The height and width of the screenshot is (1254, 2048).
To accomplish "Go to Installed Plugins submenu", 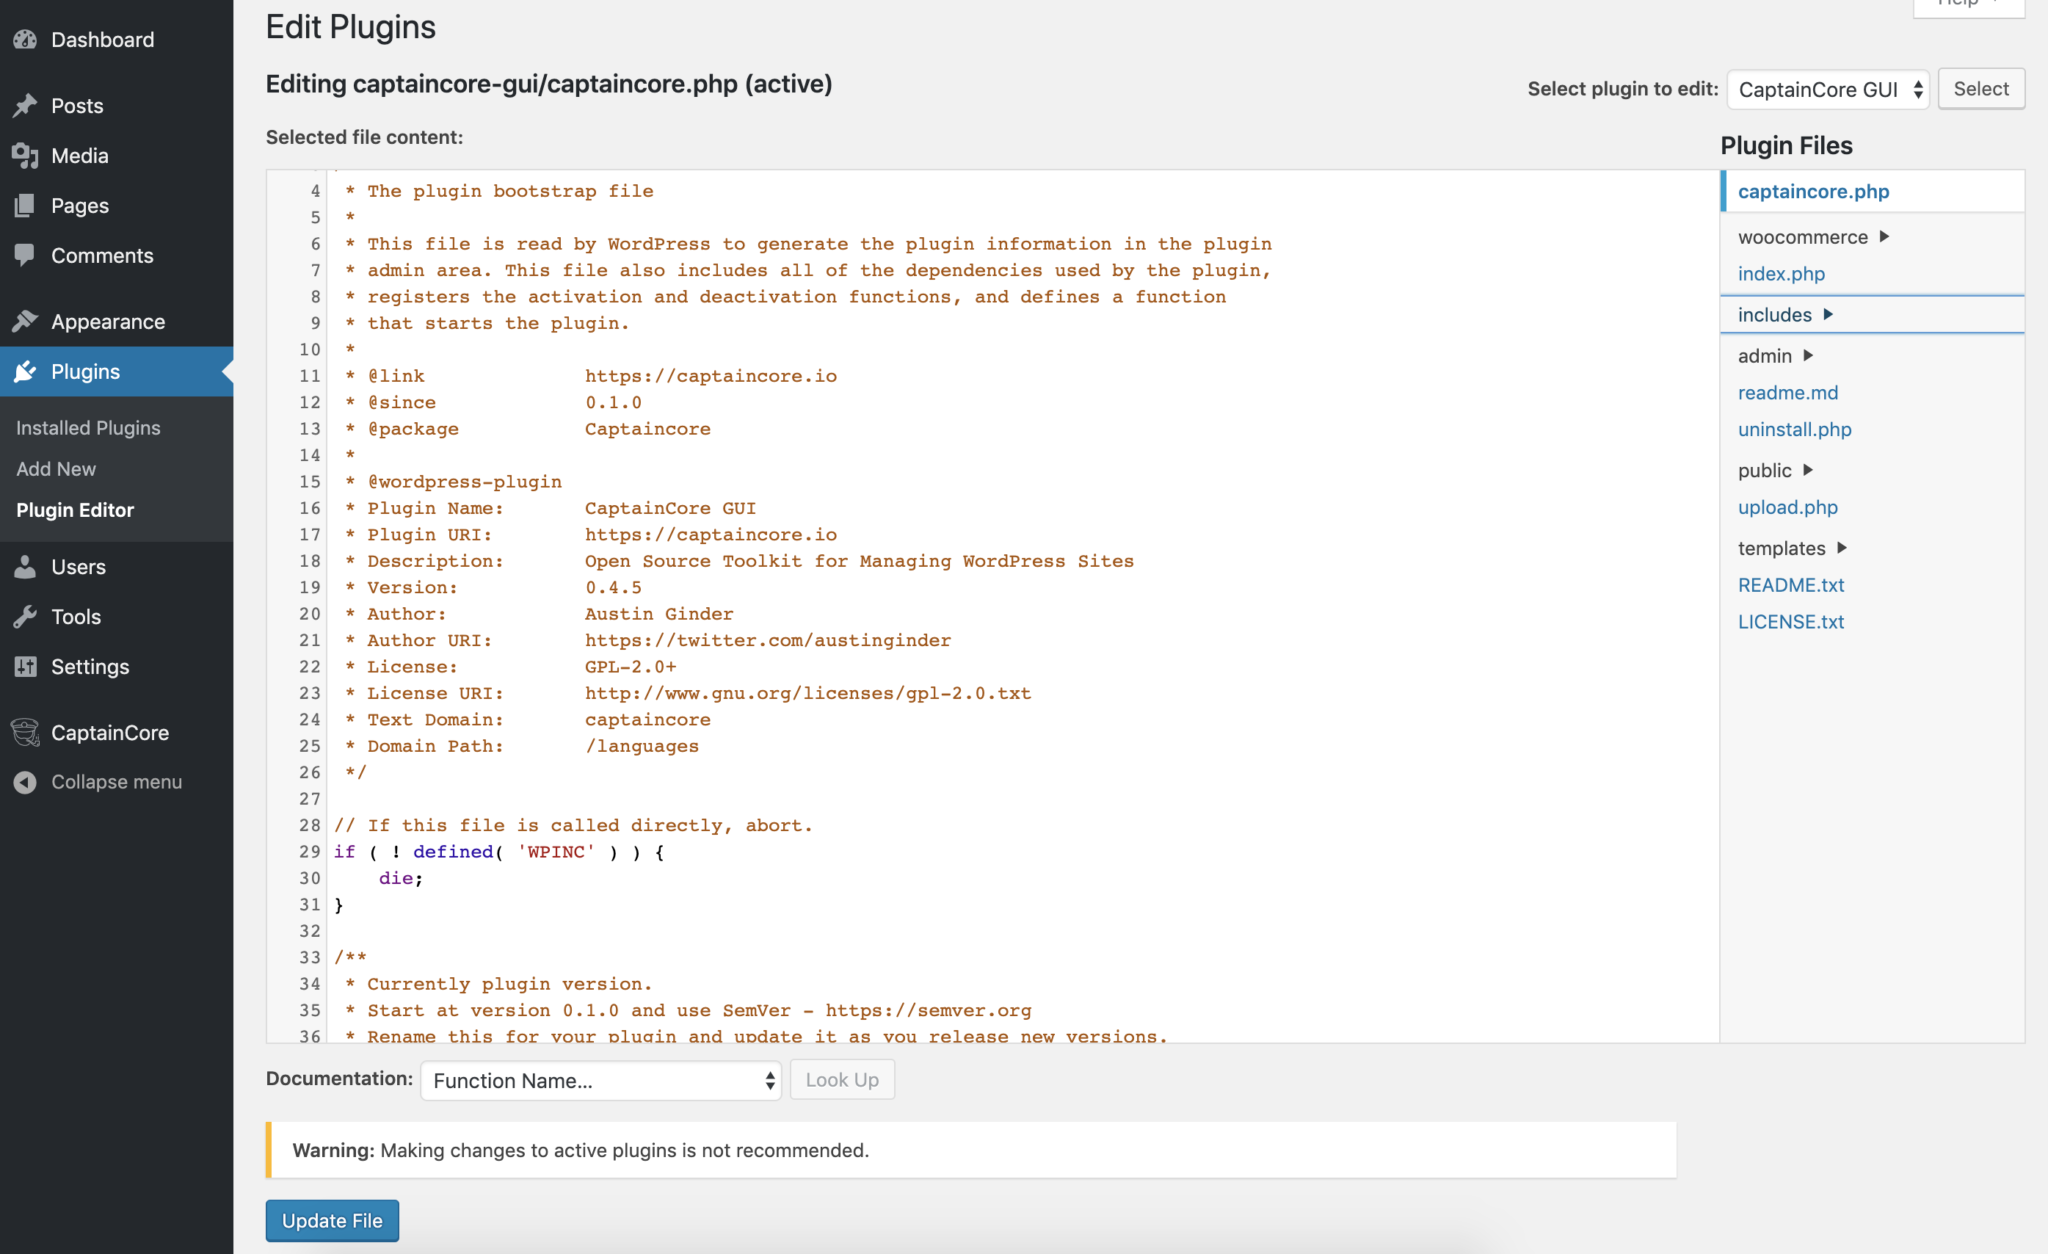I will (88, 428).
